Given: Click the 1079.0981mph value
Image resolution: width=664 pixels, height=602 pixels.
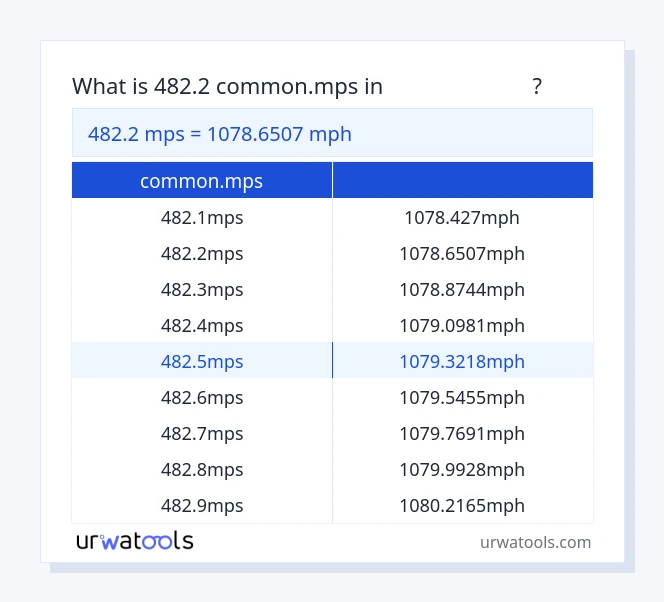Looking at the screenshot, I should 462,325.
